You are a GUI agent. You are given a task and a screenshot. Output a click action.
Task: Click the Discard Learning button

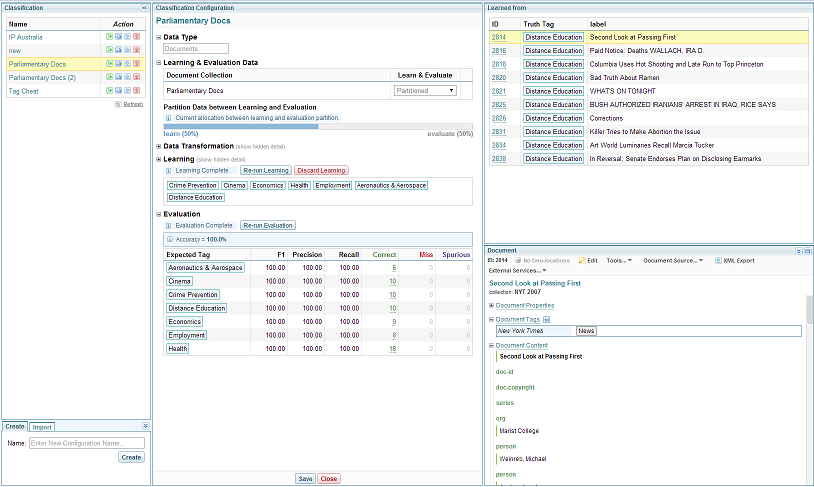pyautogui.click(x=320, y=170)
